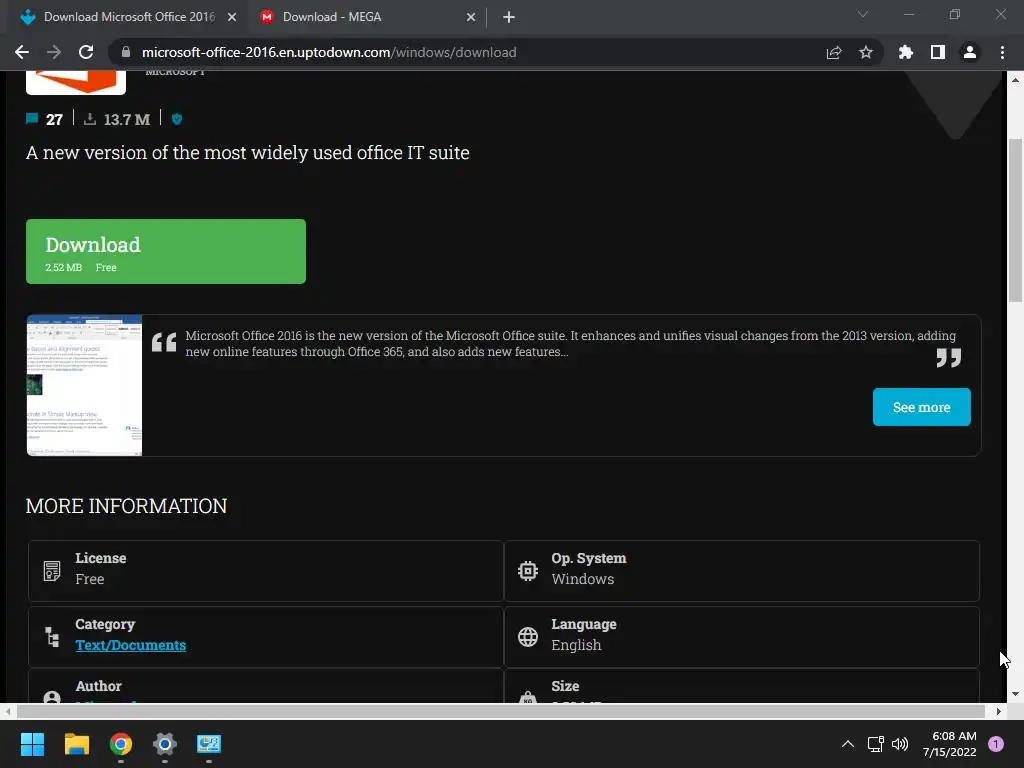
Task: Close the Download Microsoft Office 2016 tab
Action: point(232,17)
